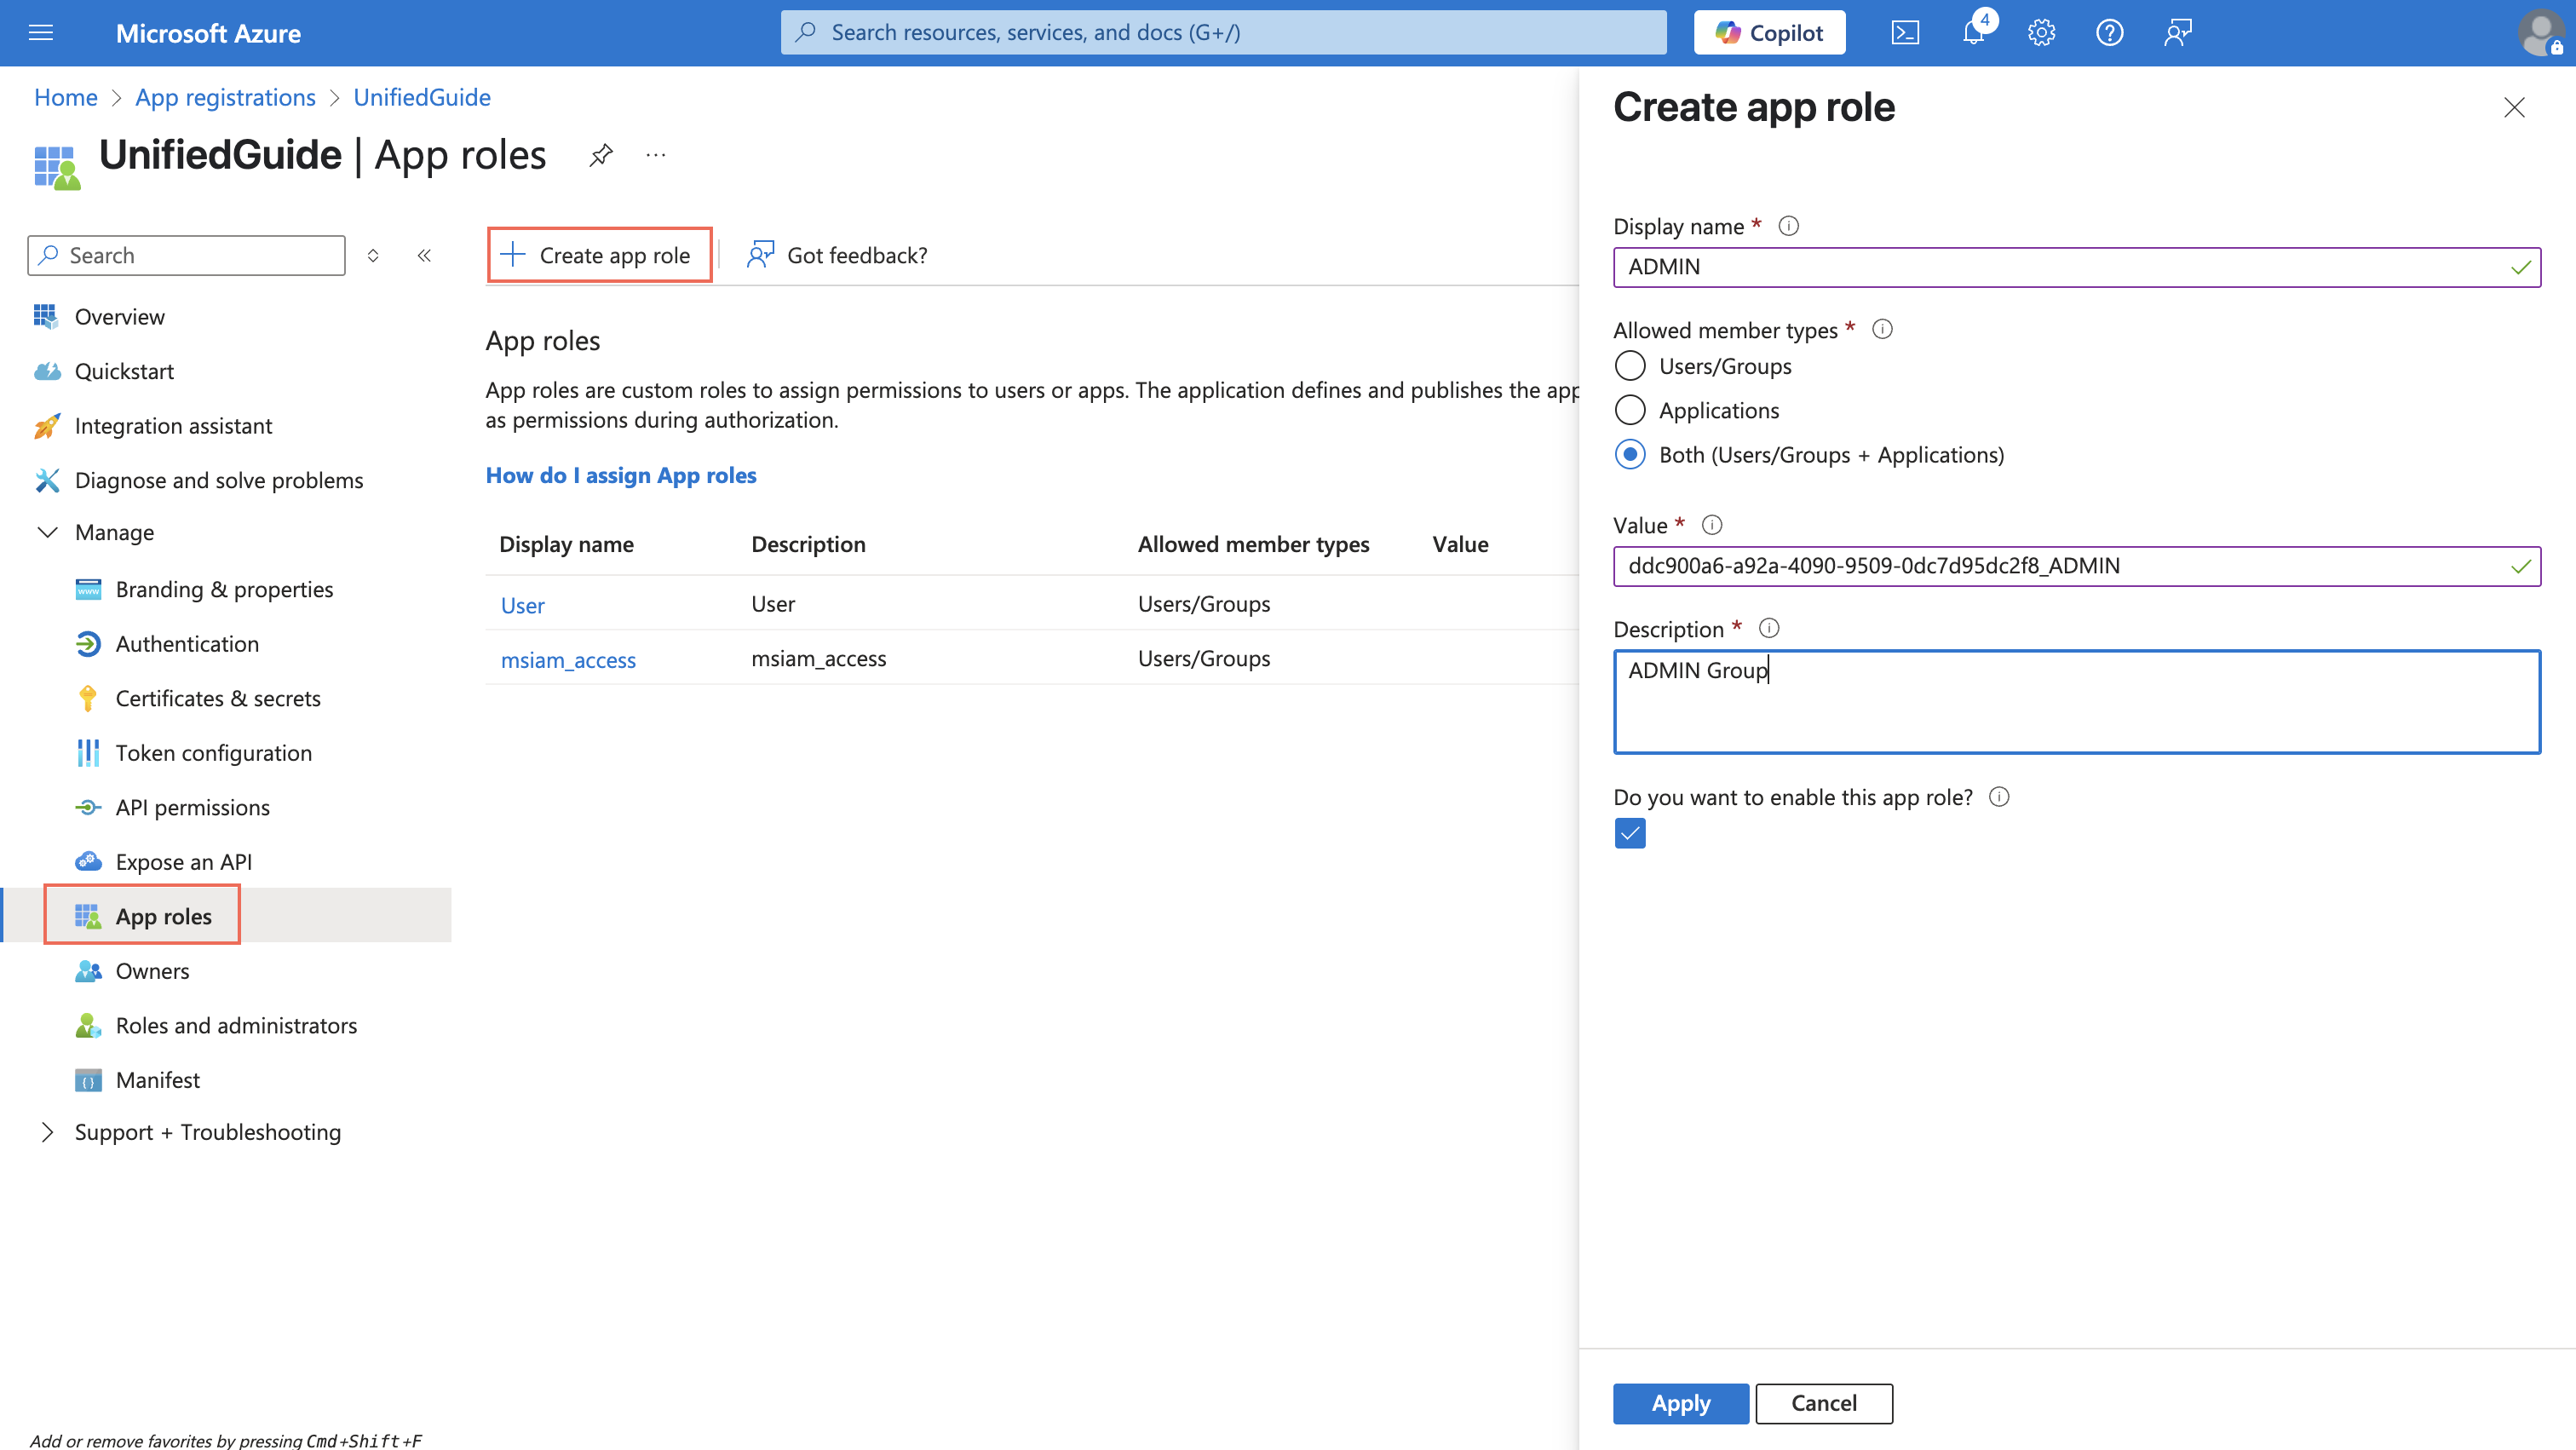The height and width of the screenshot is (1450, 2576).
Task: Open the portal hamburger menu
Action: (x=41, y=33)
